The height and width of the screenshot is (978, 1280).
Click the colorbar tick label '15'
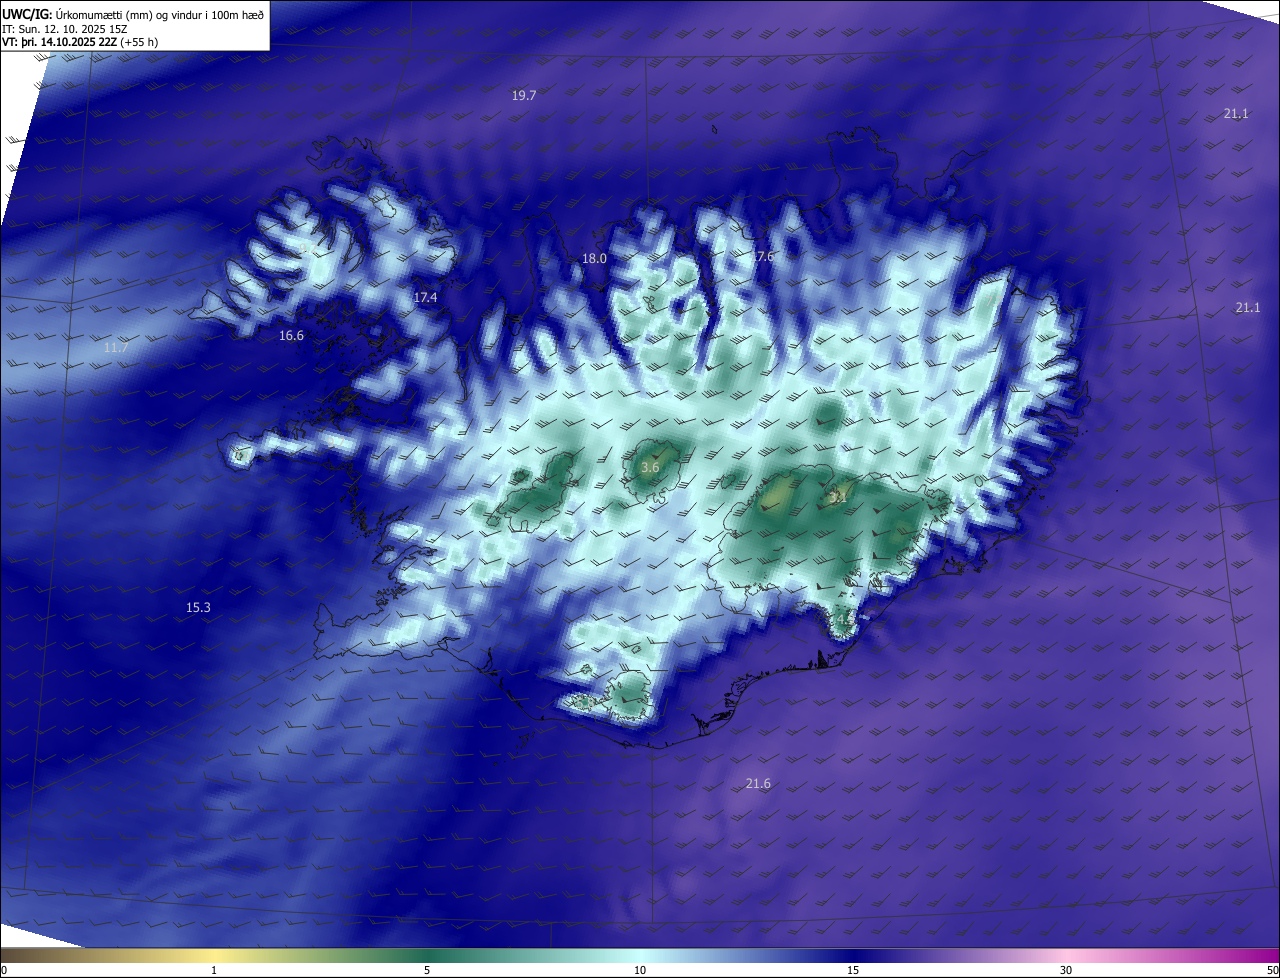pyautogui.click(x=853, y=970)
